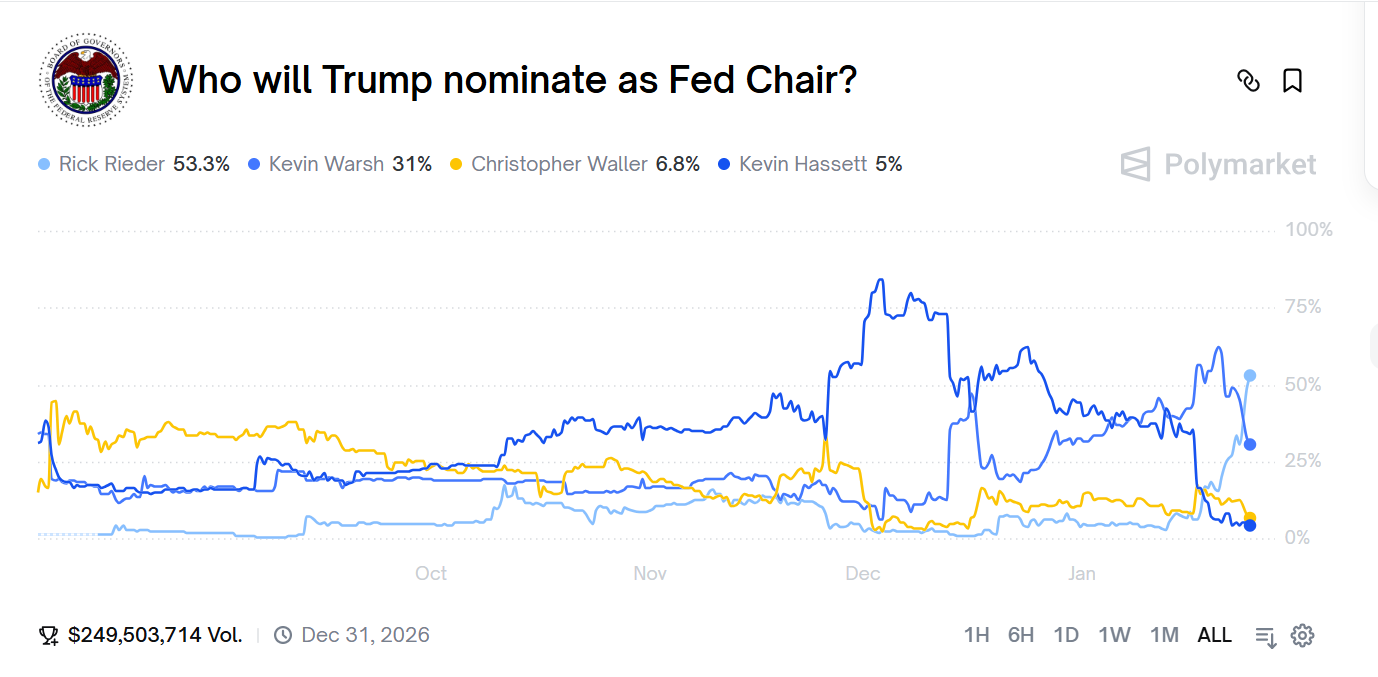This screenshot has height=677, width=1378.
Task: Click the trophy icon beside the volume
Action: click(48, 635)
